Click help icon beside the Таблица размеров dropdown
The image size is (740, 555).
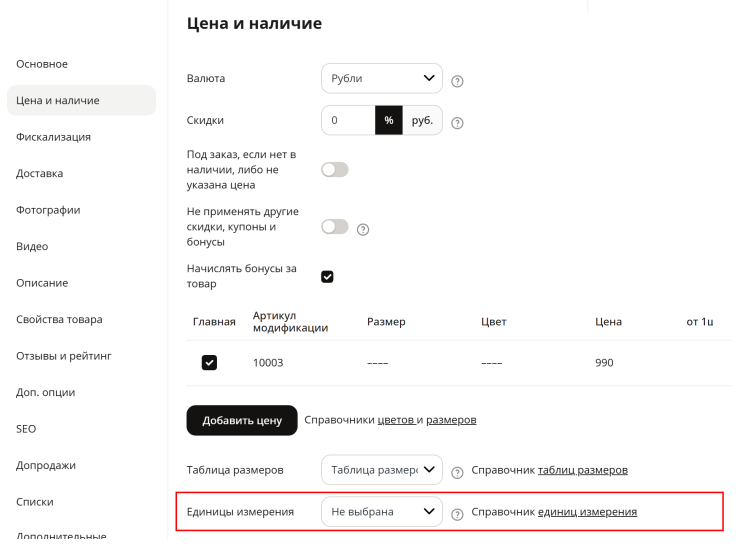[457, 473]
